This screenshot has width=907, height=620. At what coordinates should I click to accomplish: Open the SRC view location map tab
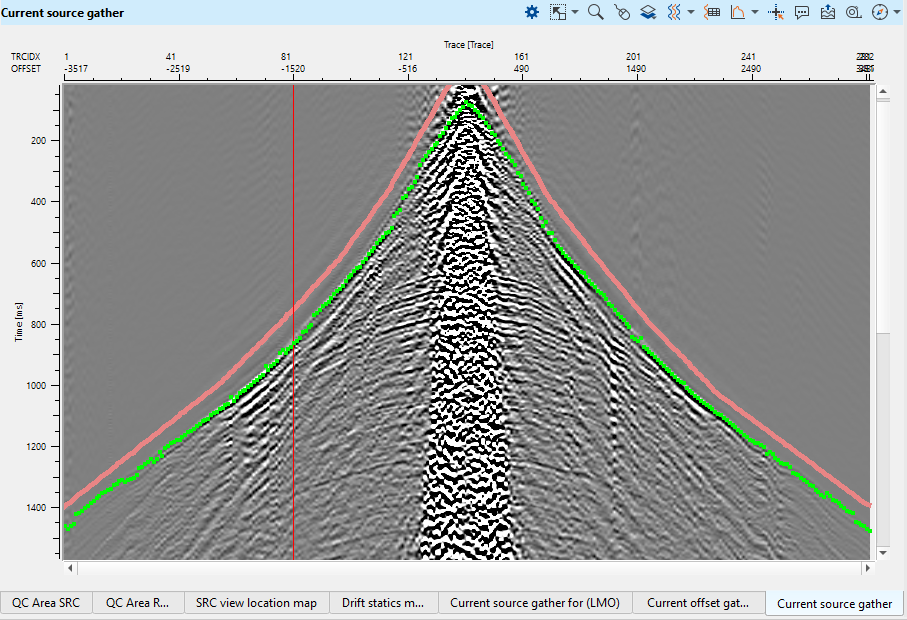256,603
